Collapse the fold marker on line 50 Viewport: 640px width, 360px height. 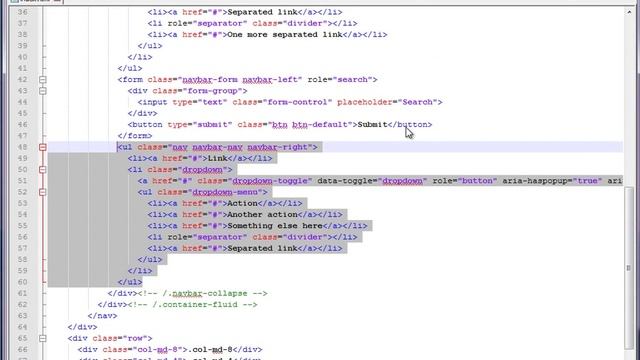click(x=42, y=170)
